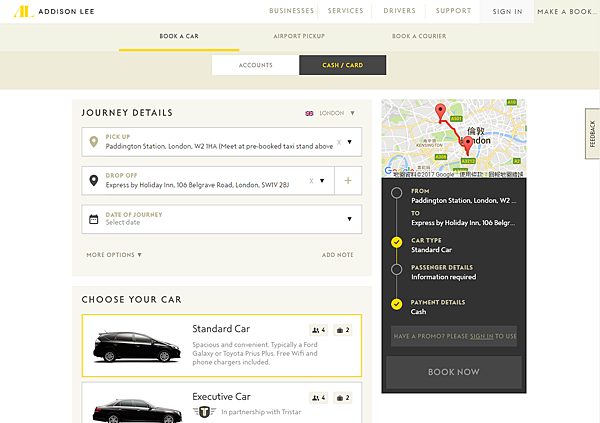Click the drop off location pin icon
The height and width of the screenshot is (423, 600).
pos(93,180)
